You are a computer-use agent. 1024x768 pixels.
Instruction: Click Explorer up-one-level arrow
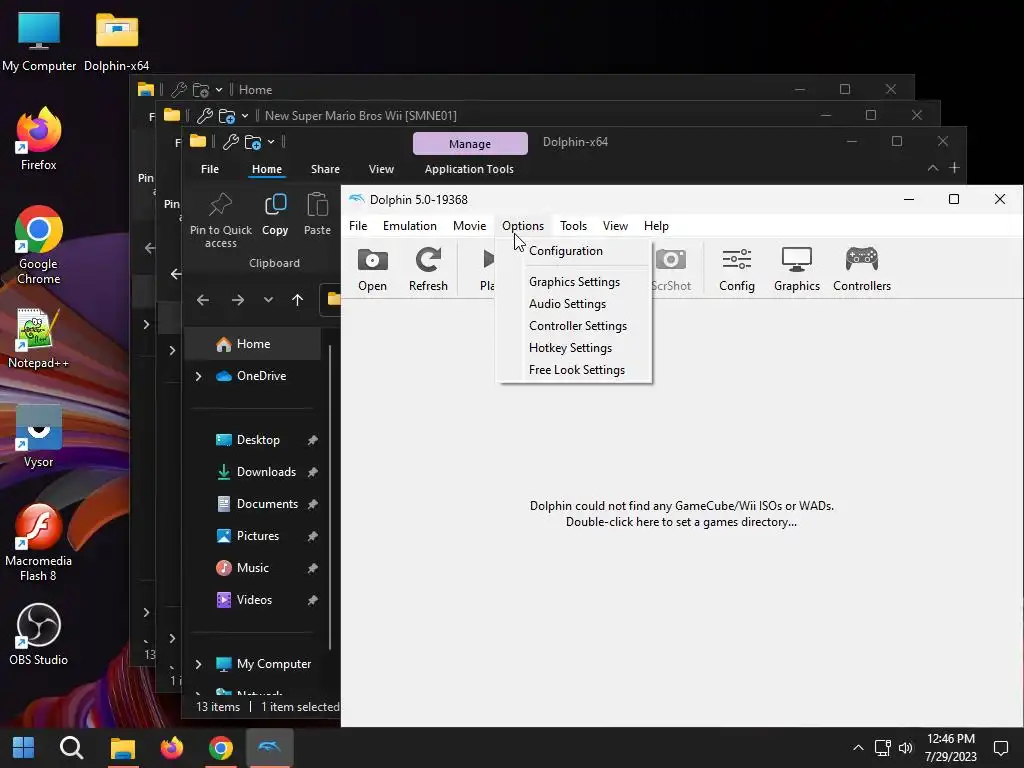tap(298, 300)
